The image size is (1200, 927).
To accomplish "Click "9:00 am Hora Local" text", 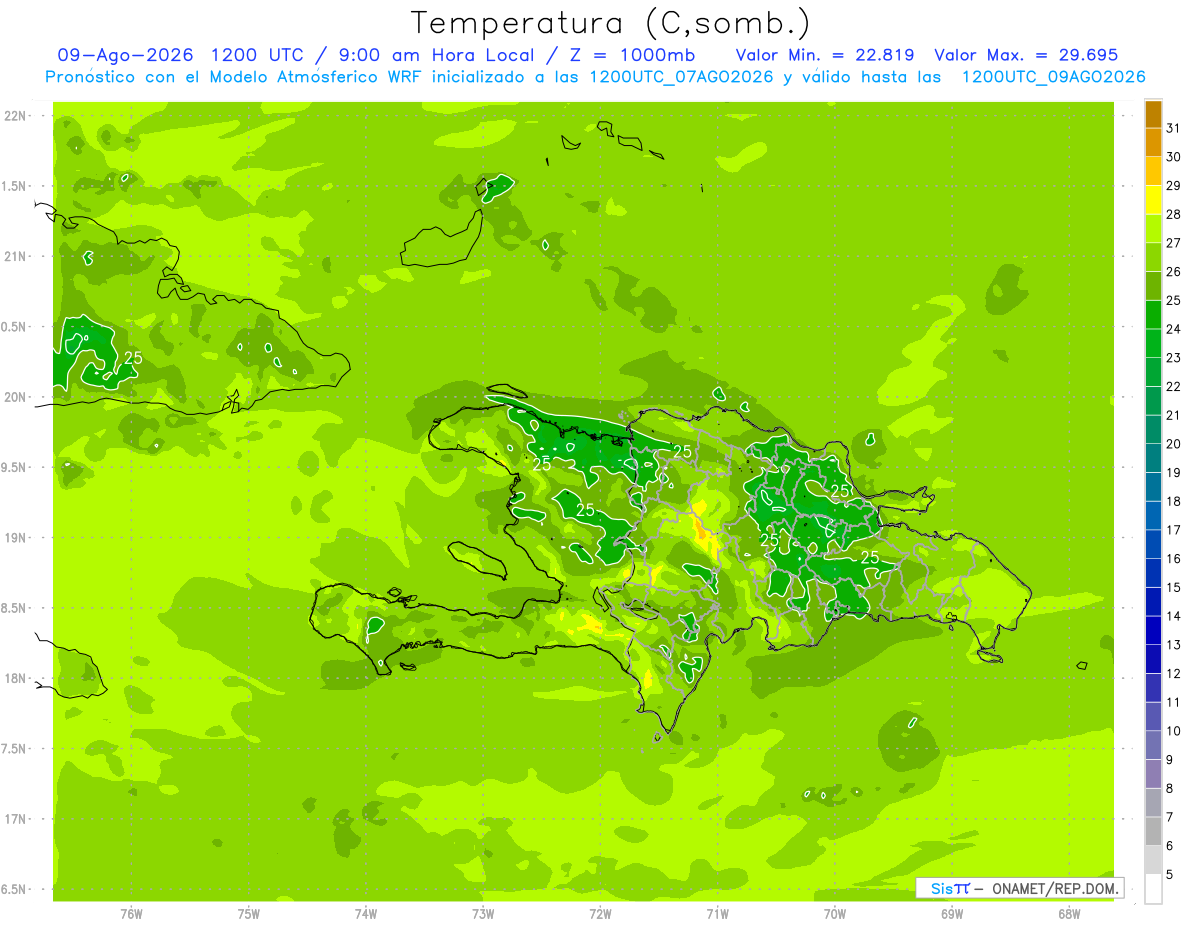I will click(436, 55).
